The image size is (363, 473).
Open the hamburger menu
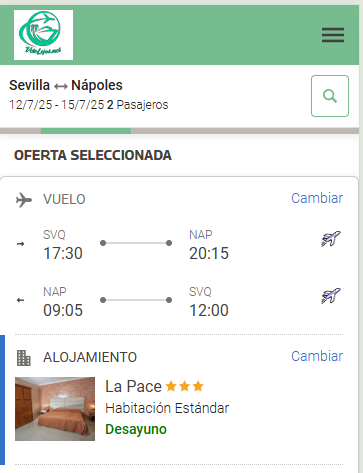[333, 35]
